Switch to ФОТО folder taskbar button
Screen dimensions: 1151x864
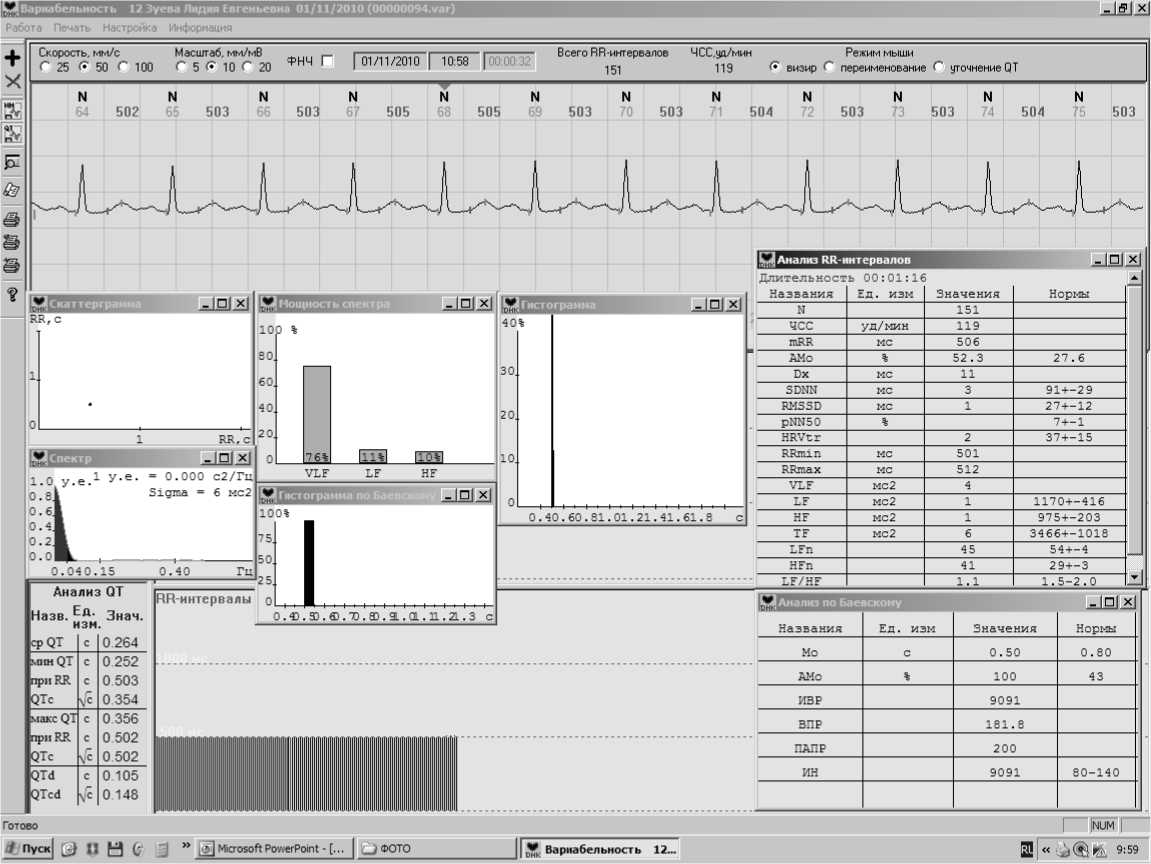[437, 849]
